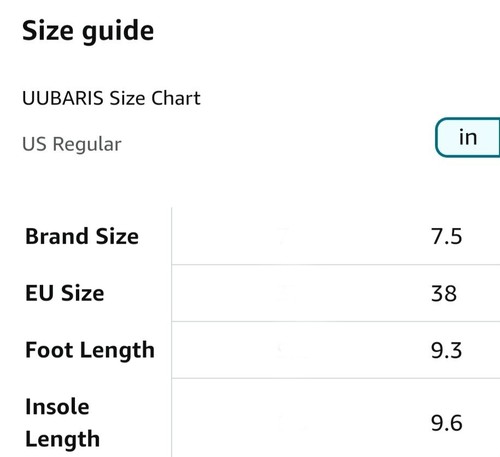Select the "US Regular" size label
Image resolution: width=500 pixels, height=457 pixels.
(x=72, y=144)
